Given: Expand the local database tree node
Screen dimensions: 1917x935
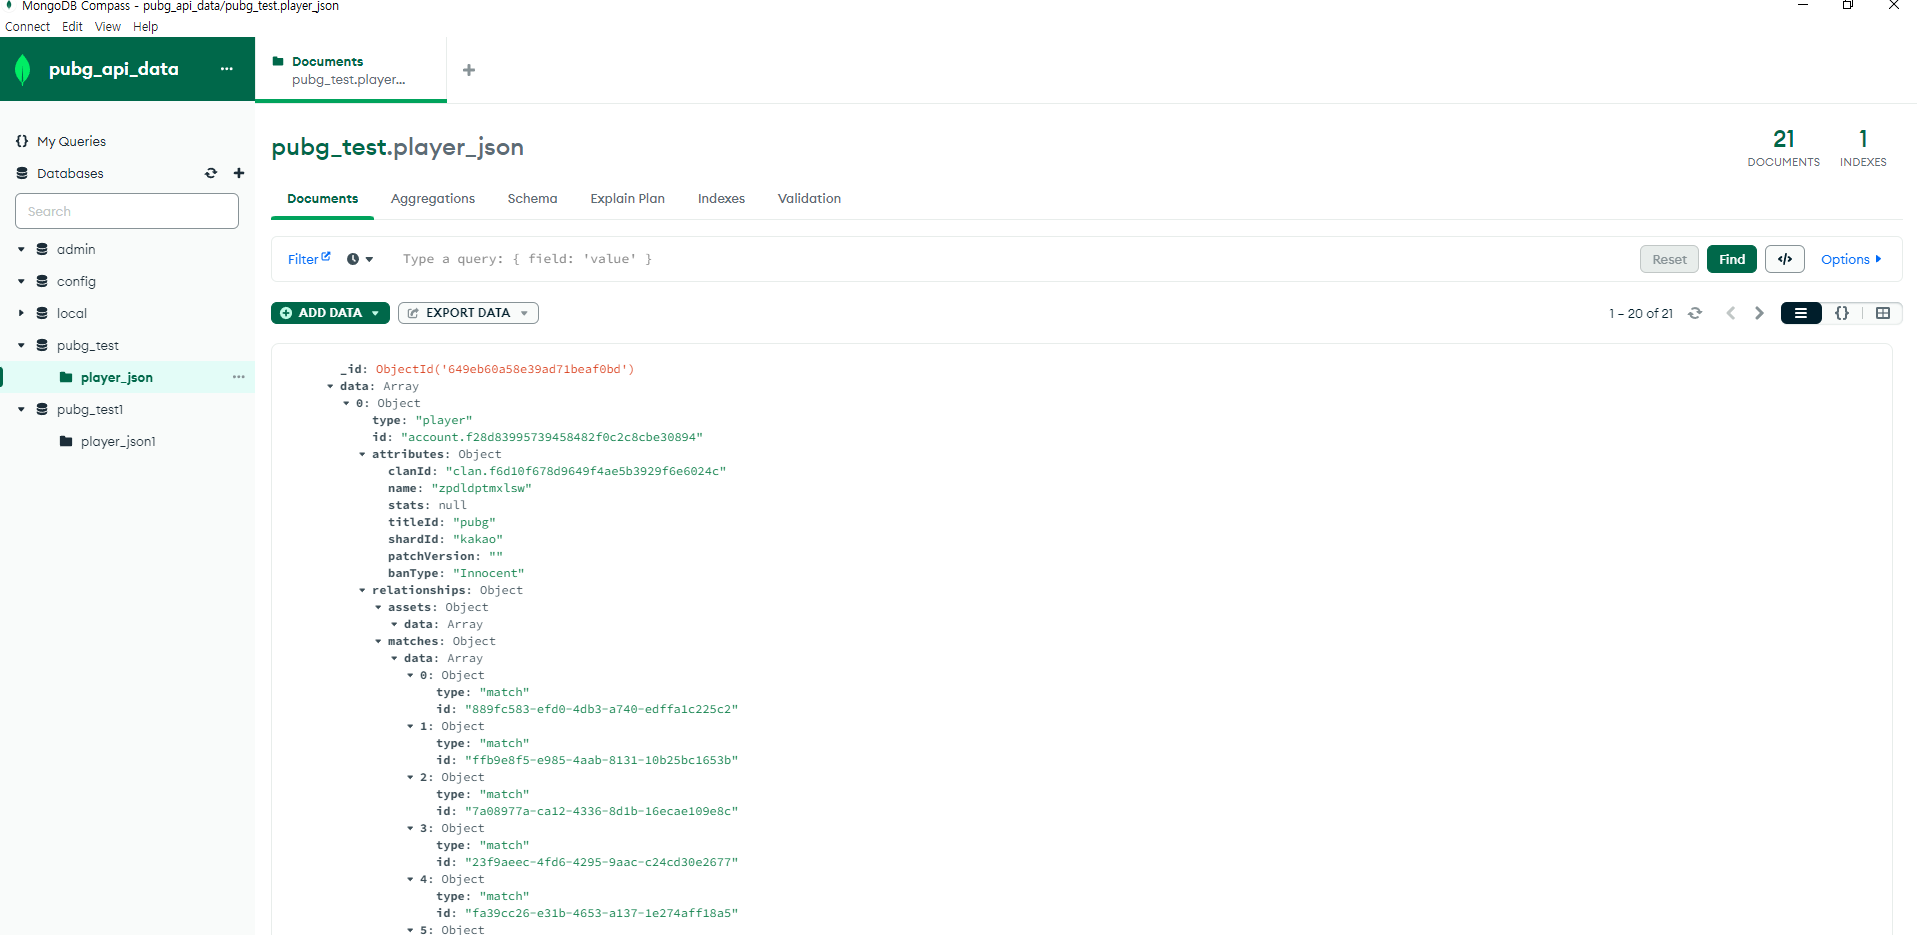Looking at the screenshot, I should tap(21, 313).
